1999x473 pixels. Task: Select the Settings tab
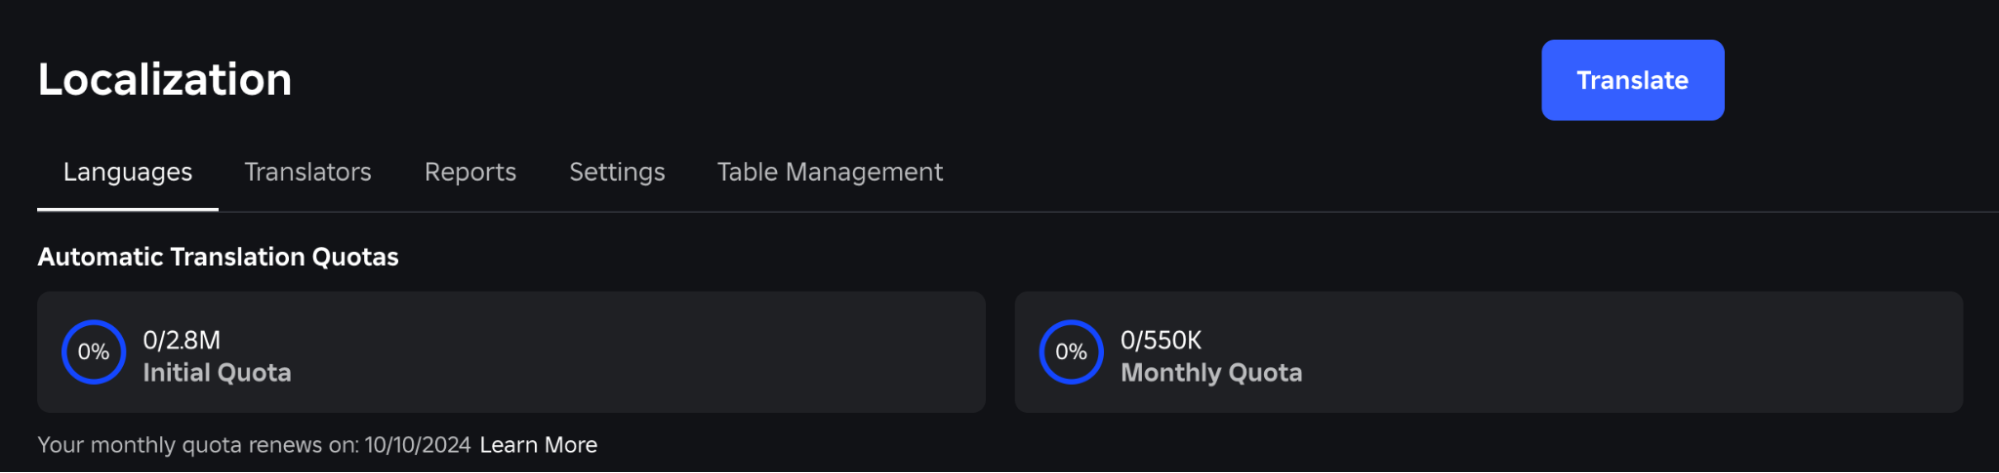pos(617,172)
